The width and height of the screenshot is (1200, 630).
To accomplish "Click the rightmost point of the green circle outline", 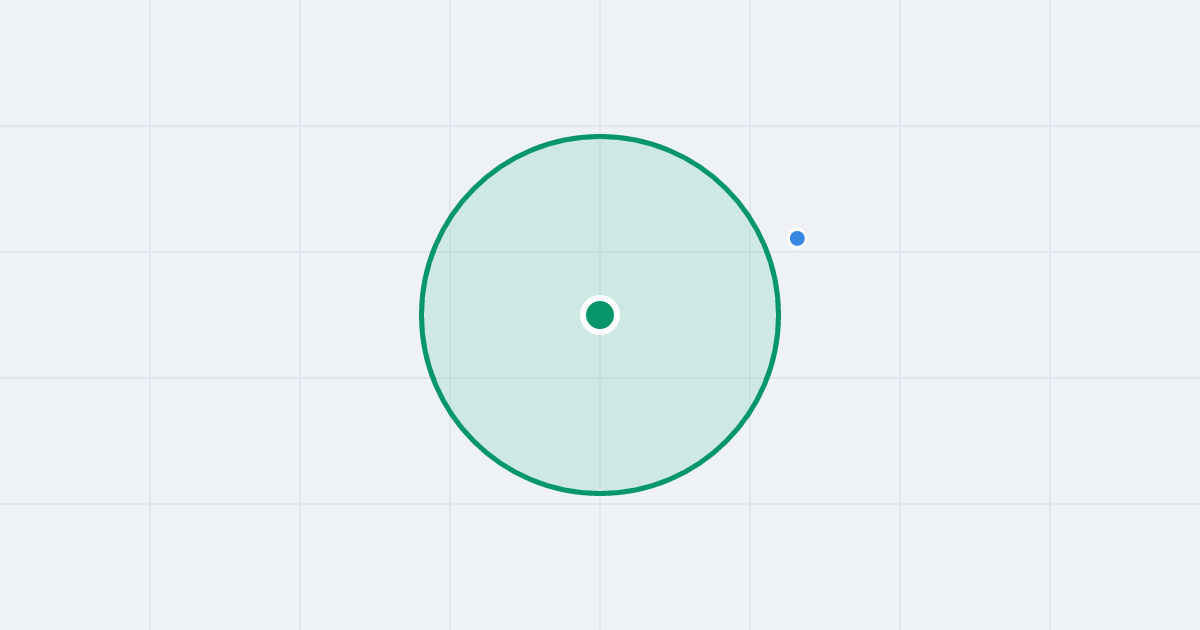I will coord(778,315).
